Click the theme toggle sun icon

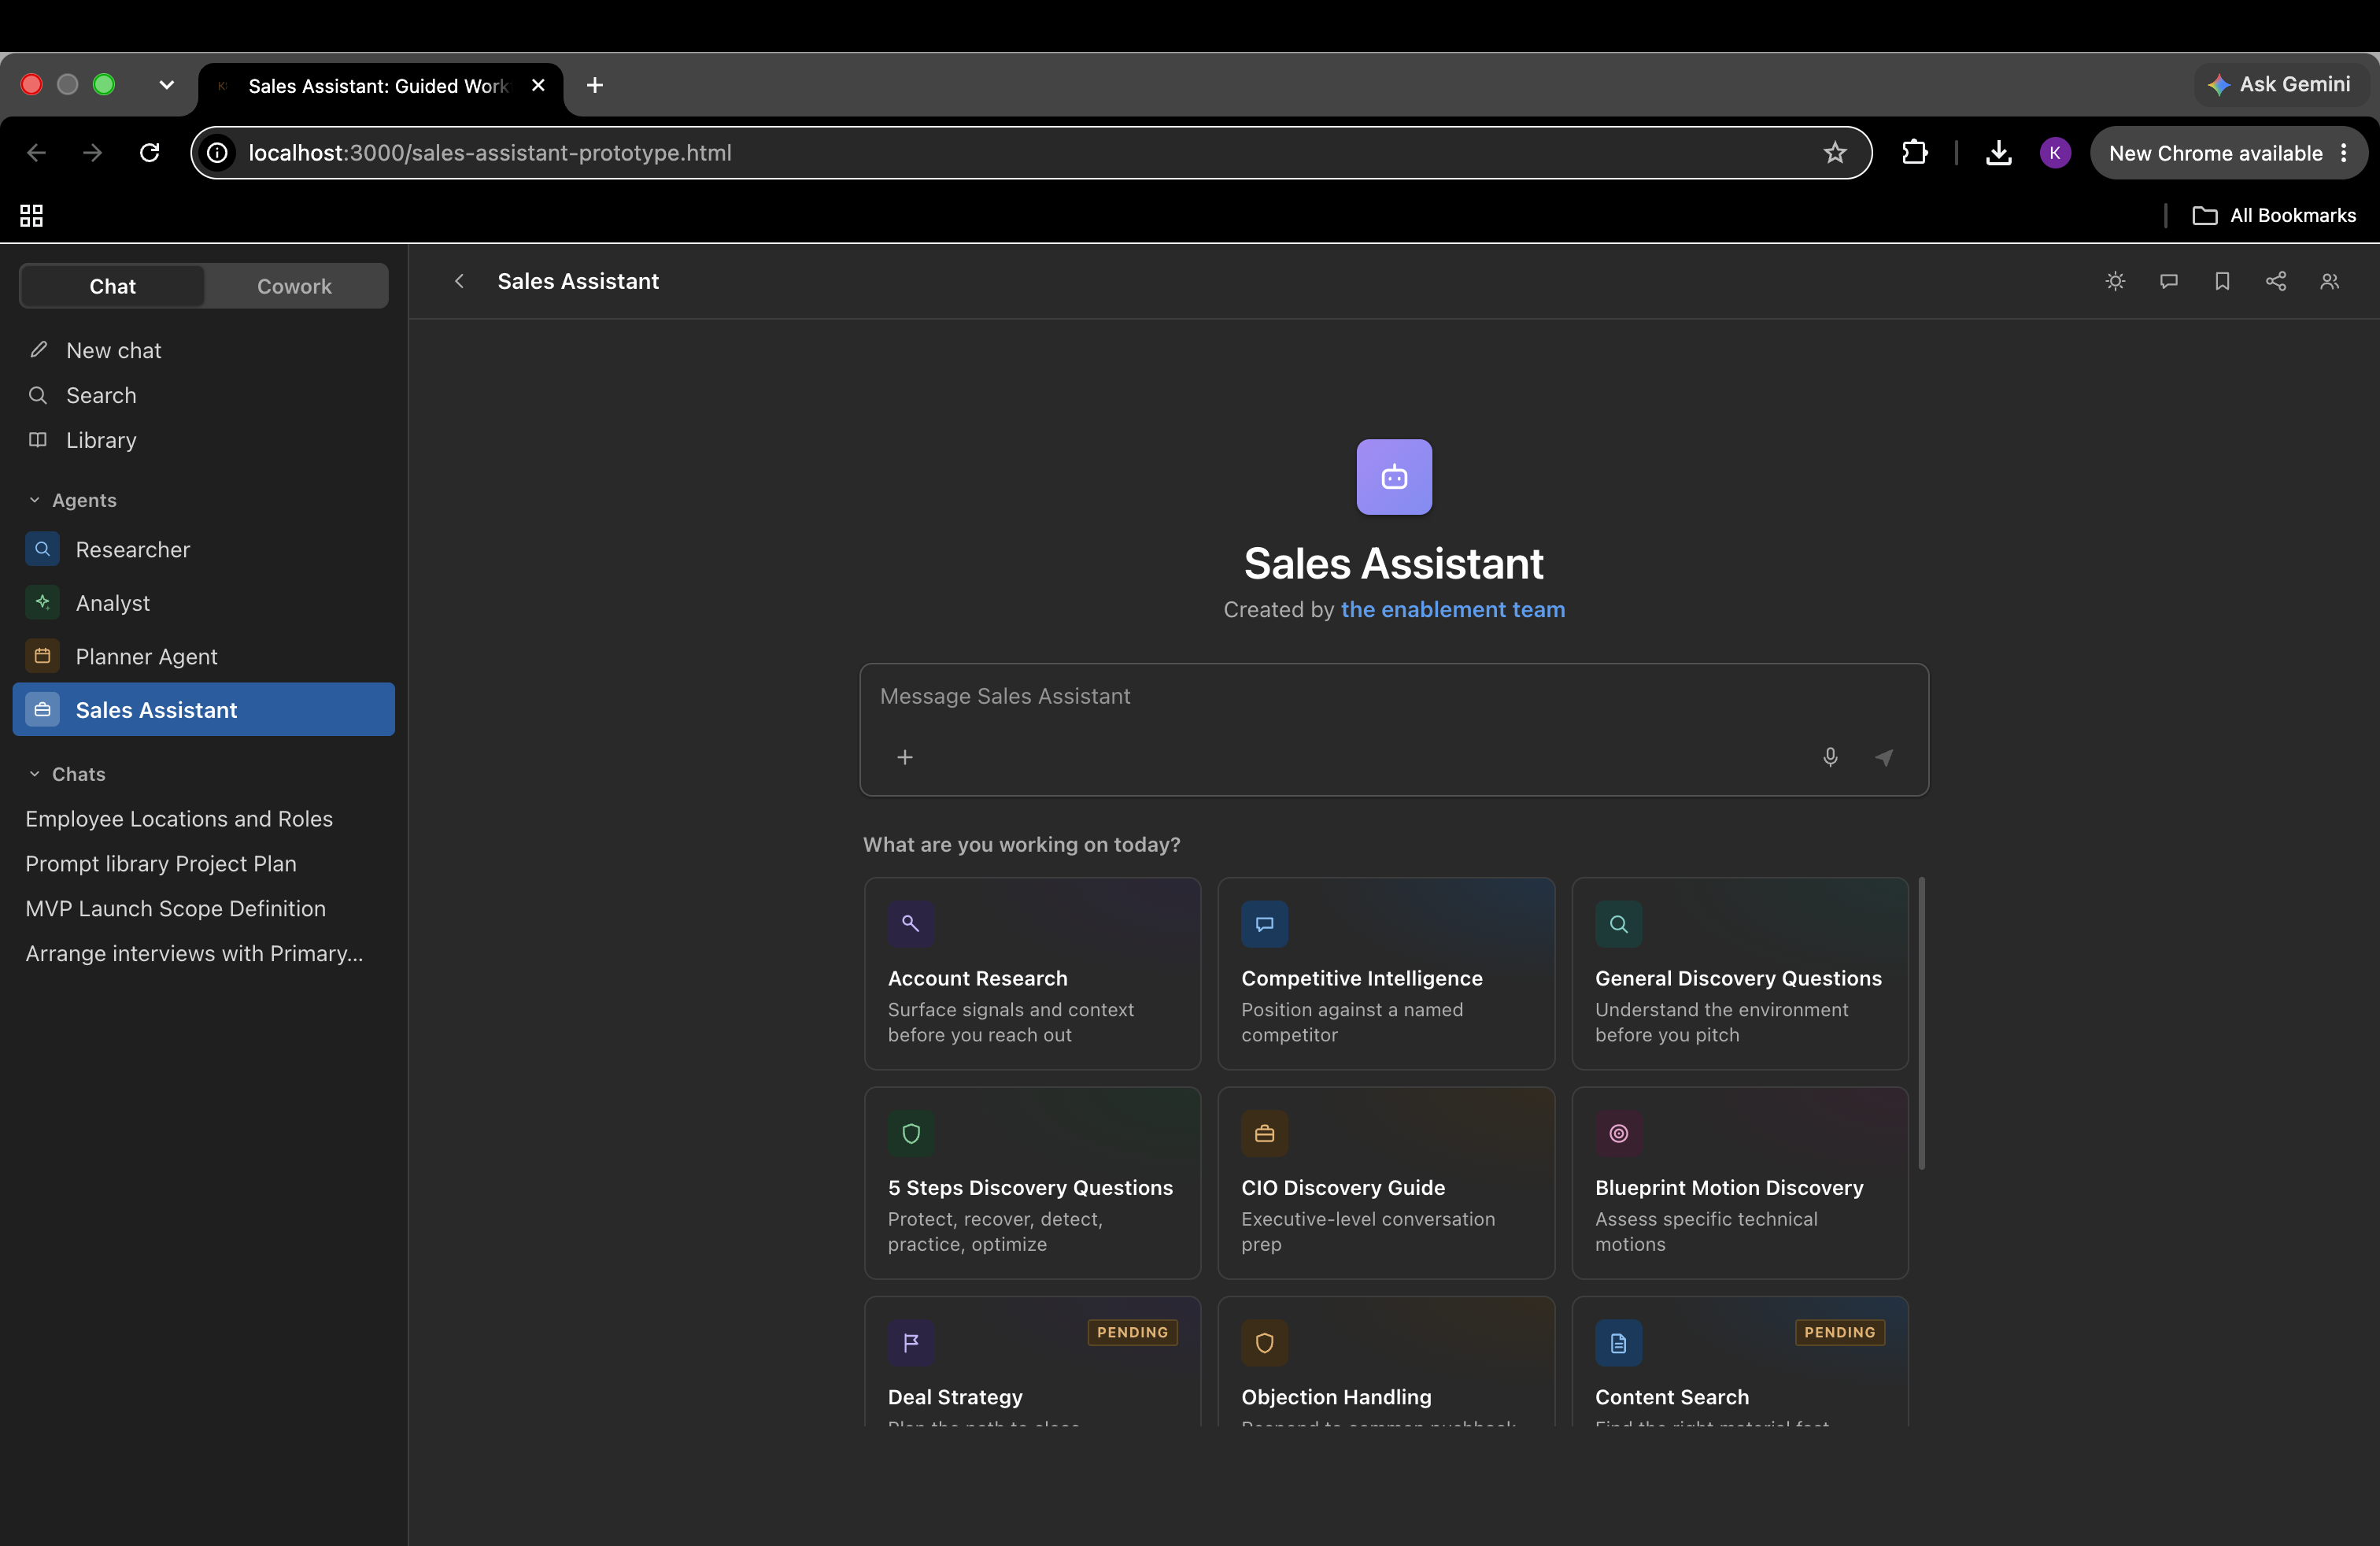[2115, 281]
